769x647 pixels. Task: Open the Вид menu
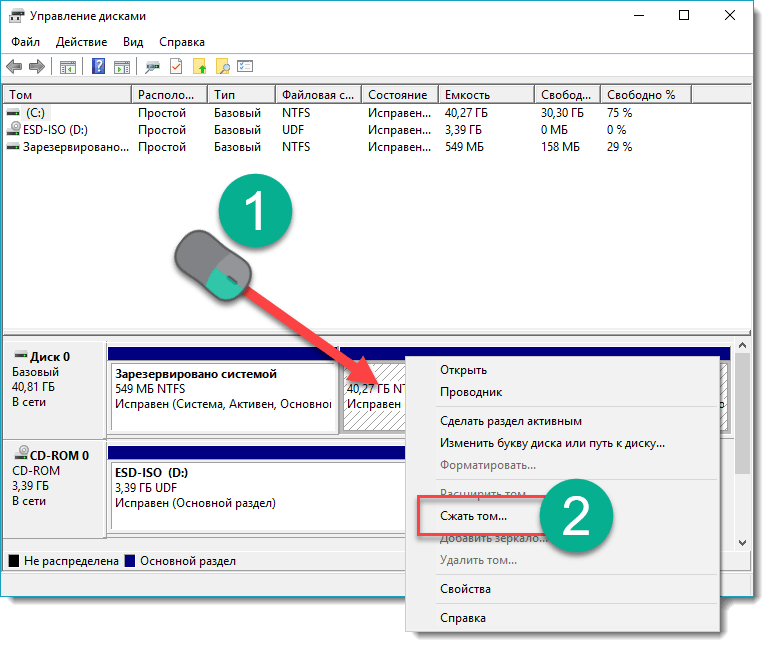(x=133, y=42)
